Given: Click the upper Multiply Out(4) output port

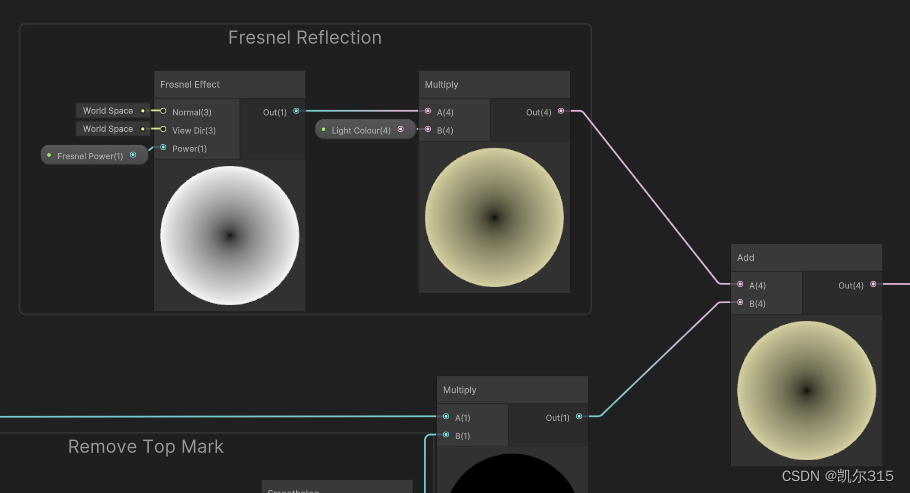Looking at the screenshot, I should pos(561,111).
